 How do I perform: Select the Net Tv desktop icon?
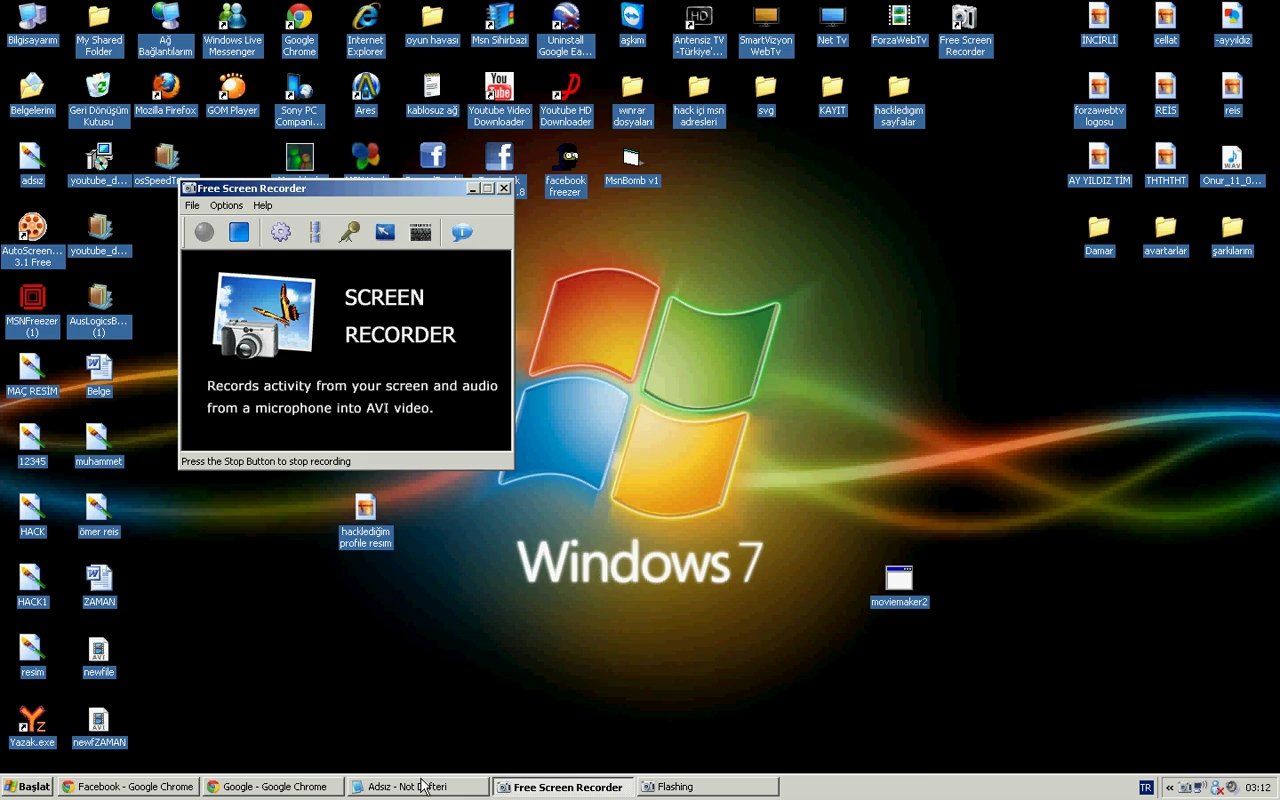(x=832, y=26)
